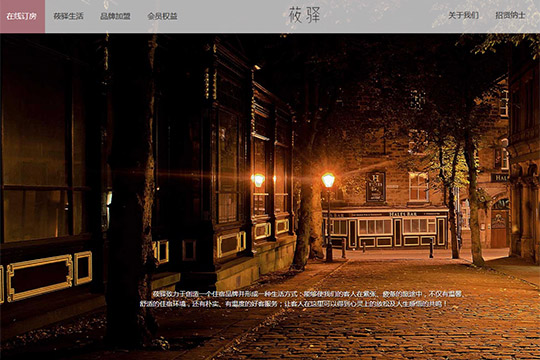Click the 莜驿 logo in the header
540x360 pixels.
pos(304,15)
